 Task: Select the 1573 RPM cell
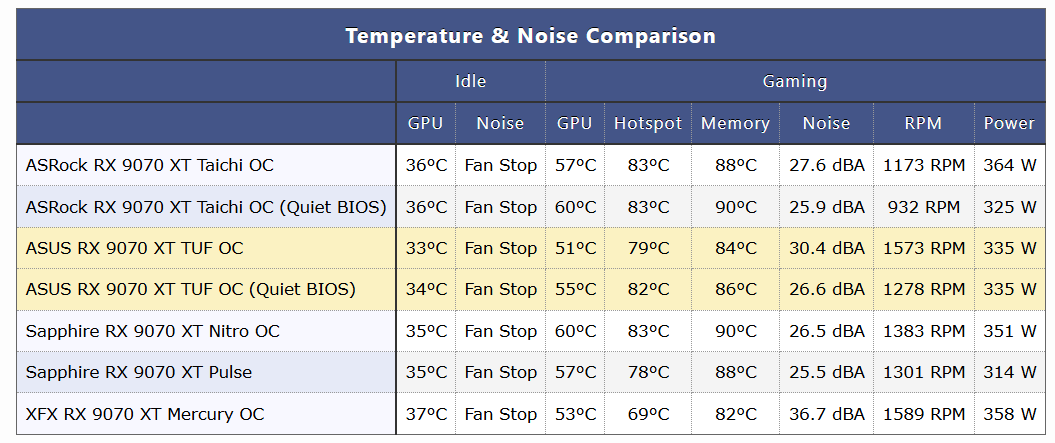click(x=924, y=248)
